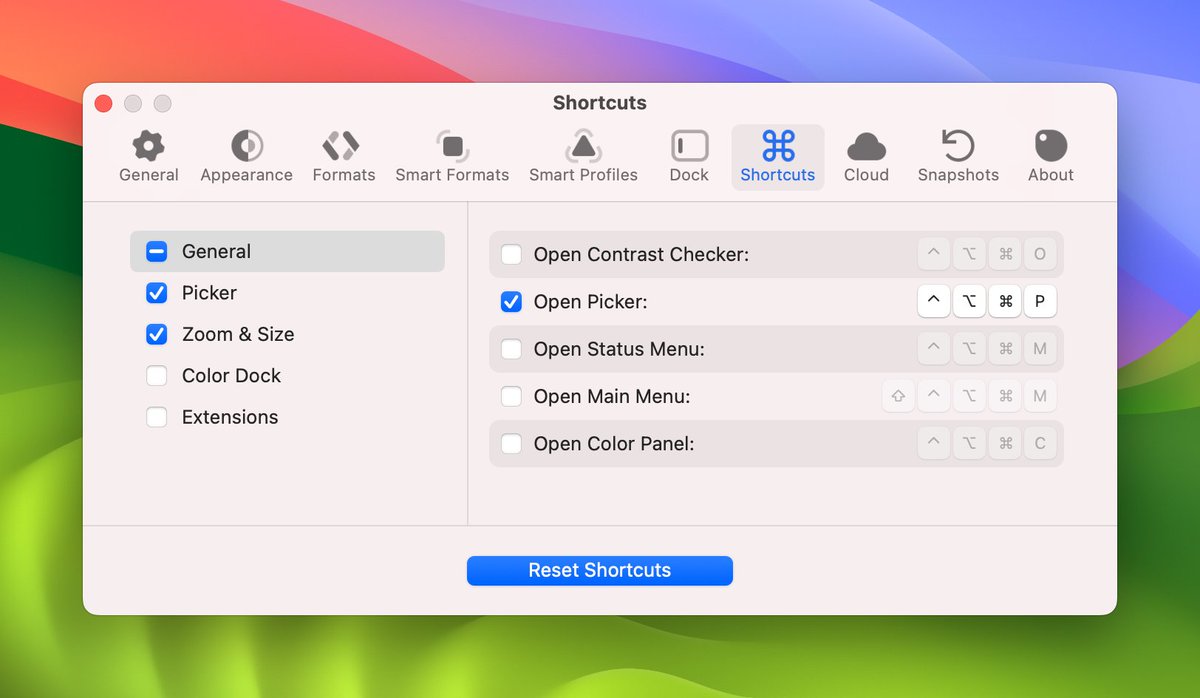Screen dimensions: 1200x698
Task: Select the Shortcuts toolbar icon
Action: pos(777,155)
